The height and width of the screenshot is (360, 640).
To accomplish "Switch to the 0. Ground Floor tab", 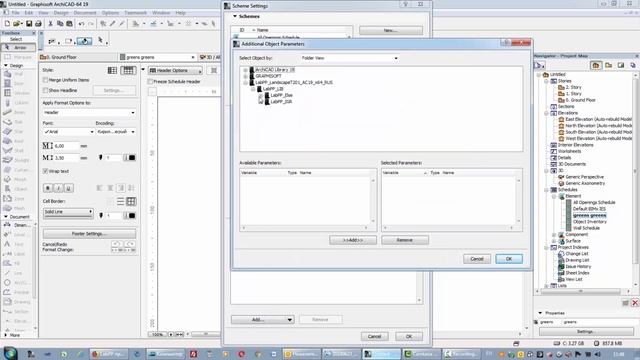I will 78,58.
